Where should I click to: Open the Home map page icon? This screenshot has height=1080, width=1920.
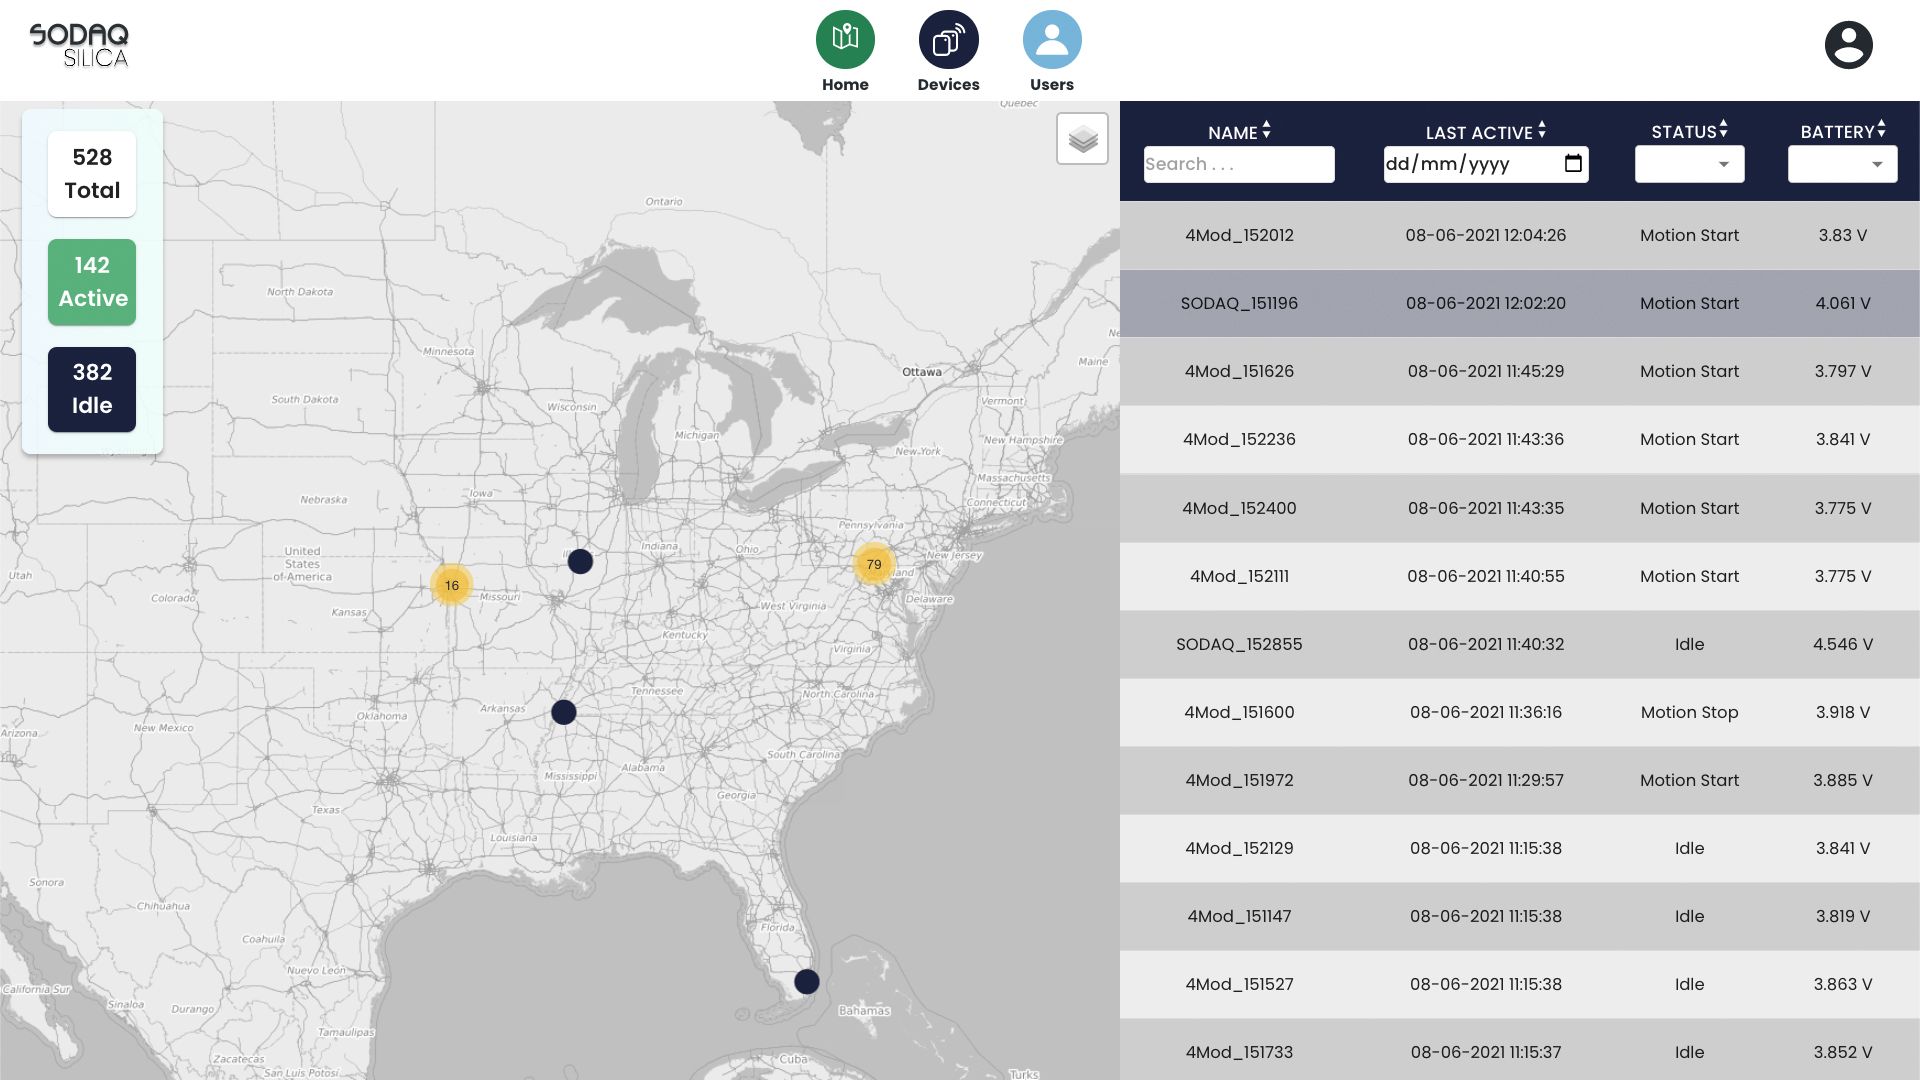point(845,40)
